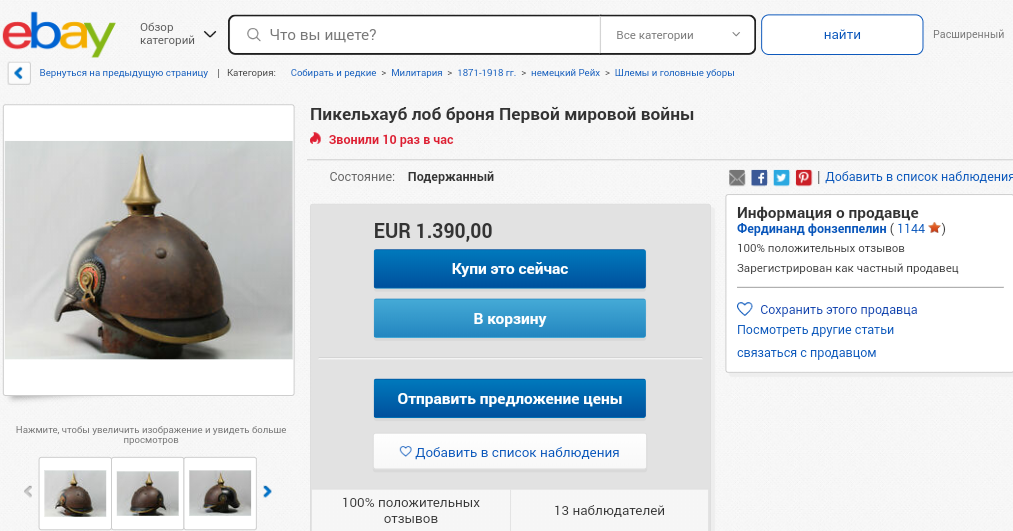
Task: Click the heart icon to save seller
Action: 745,309
